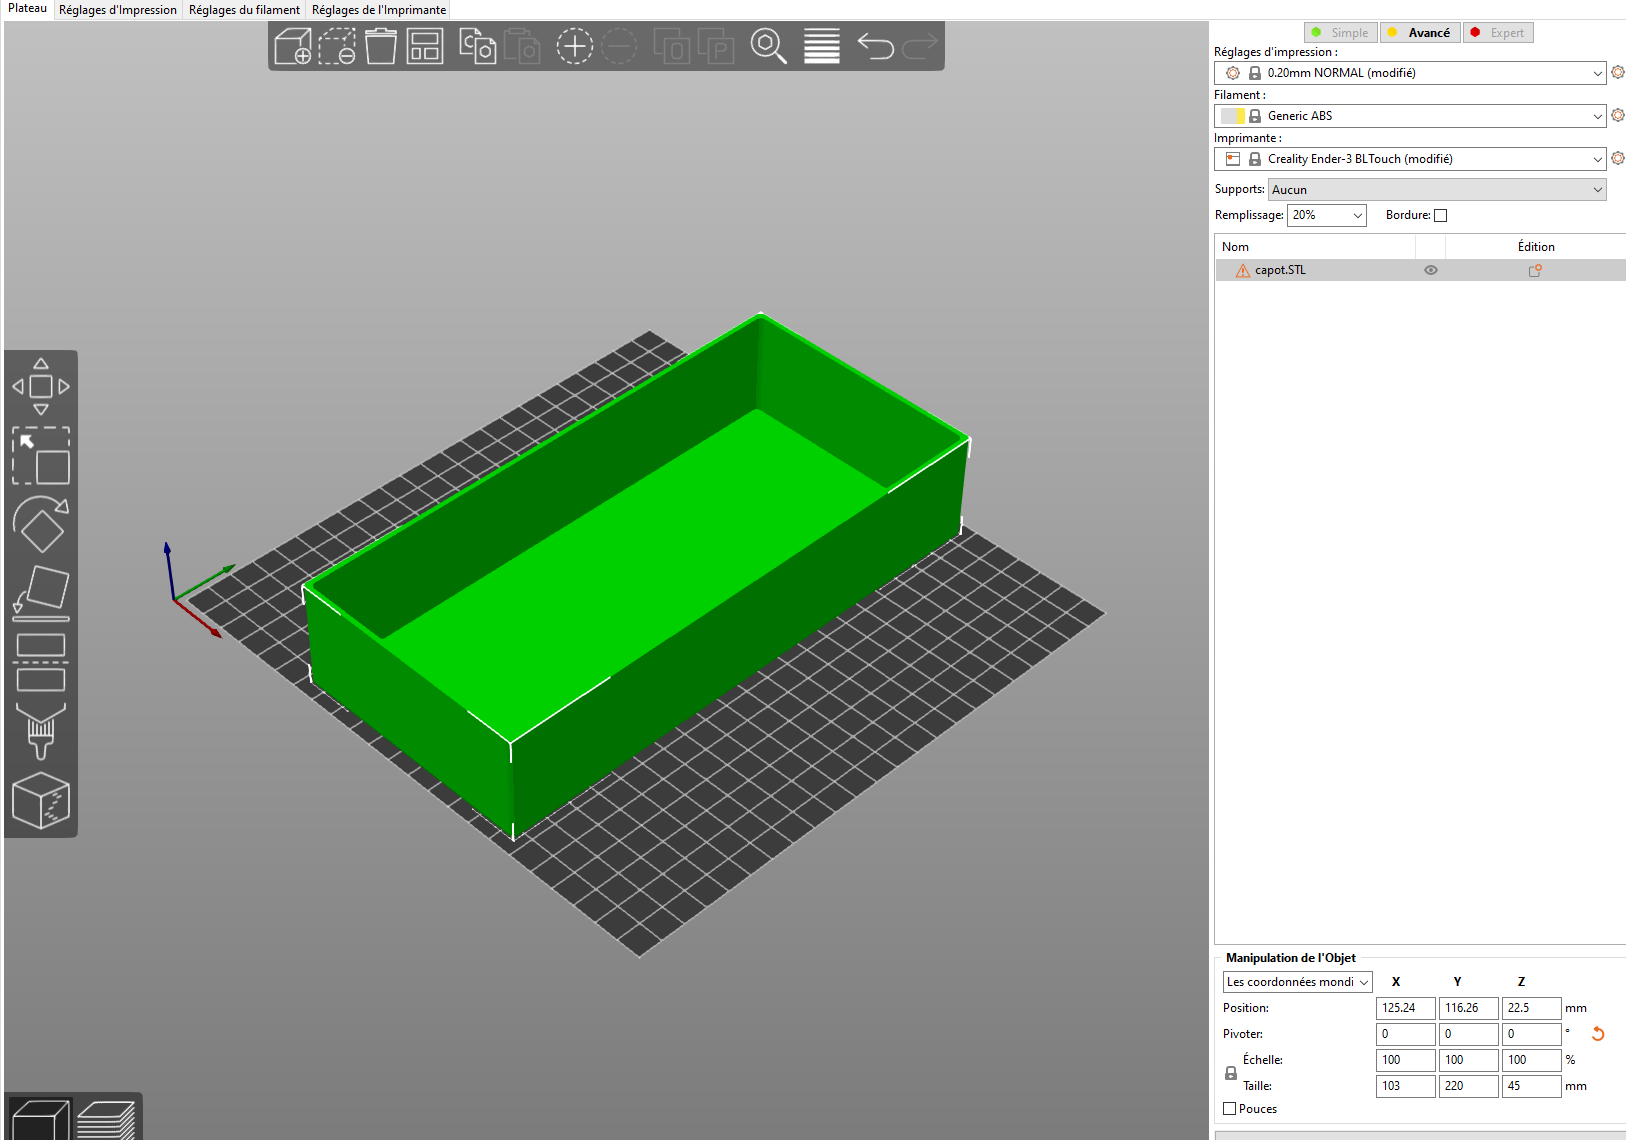Select the Rotate tool in left toolbar
This screenshot has height=1140, width=1626.
click(41, 524)
